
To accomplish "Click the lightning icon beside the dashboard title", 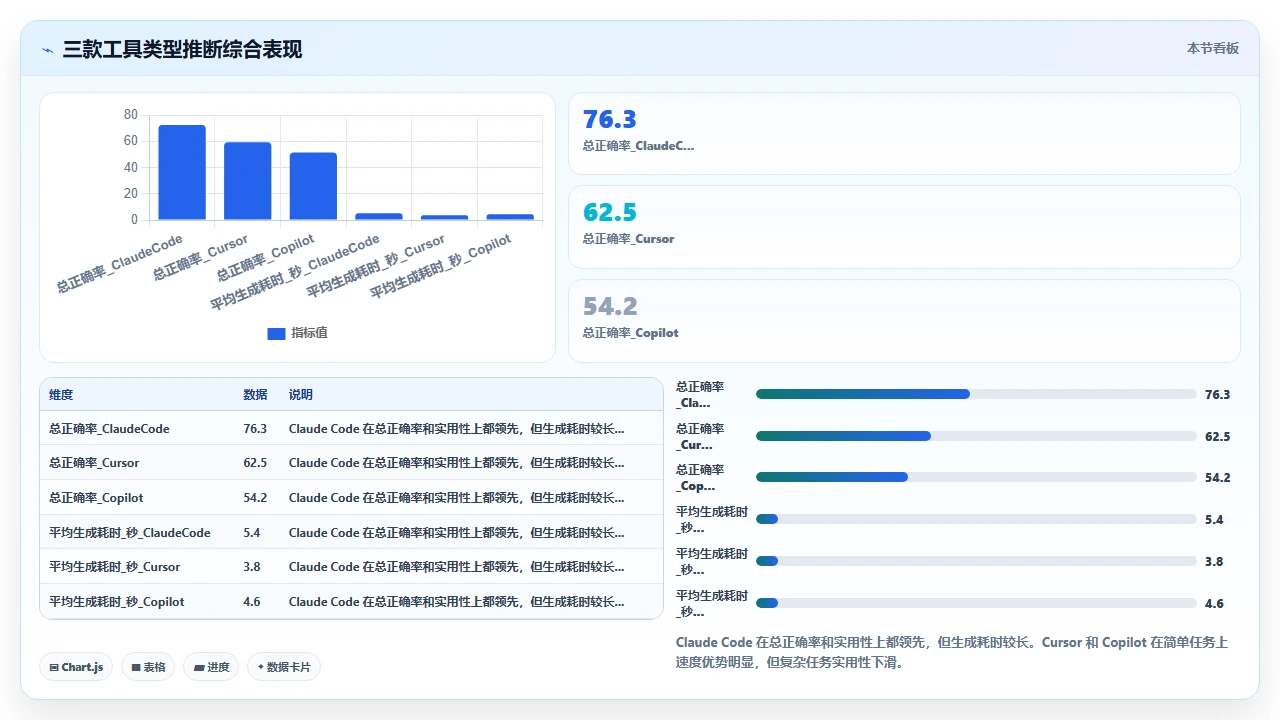I will pyautogui.click(x=48, y=50).
